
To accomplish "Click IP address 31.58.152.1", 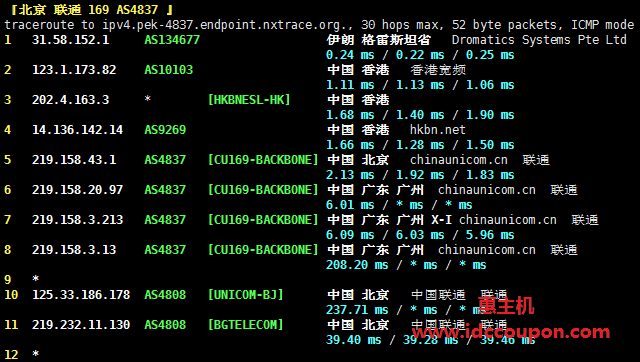I will point(71,40).
